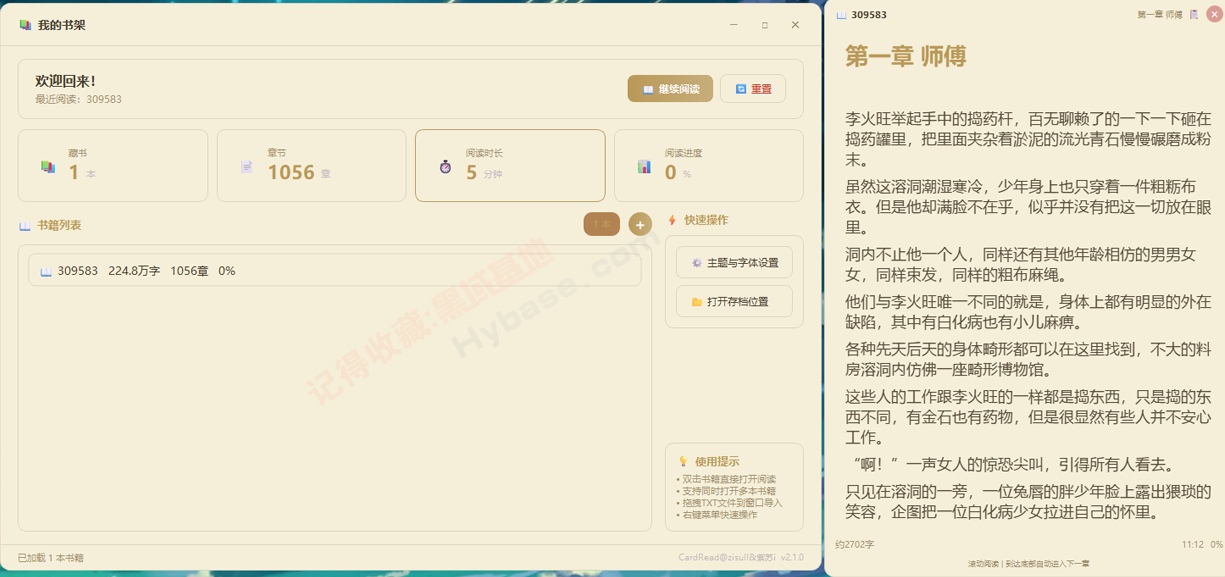The width and height of the screenshot is (1225, 577).
Task: Click the 继续阅读 button
Action: coord(670,89)
